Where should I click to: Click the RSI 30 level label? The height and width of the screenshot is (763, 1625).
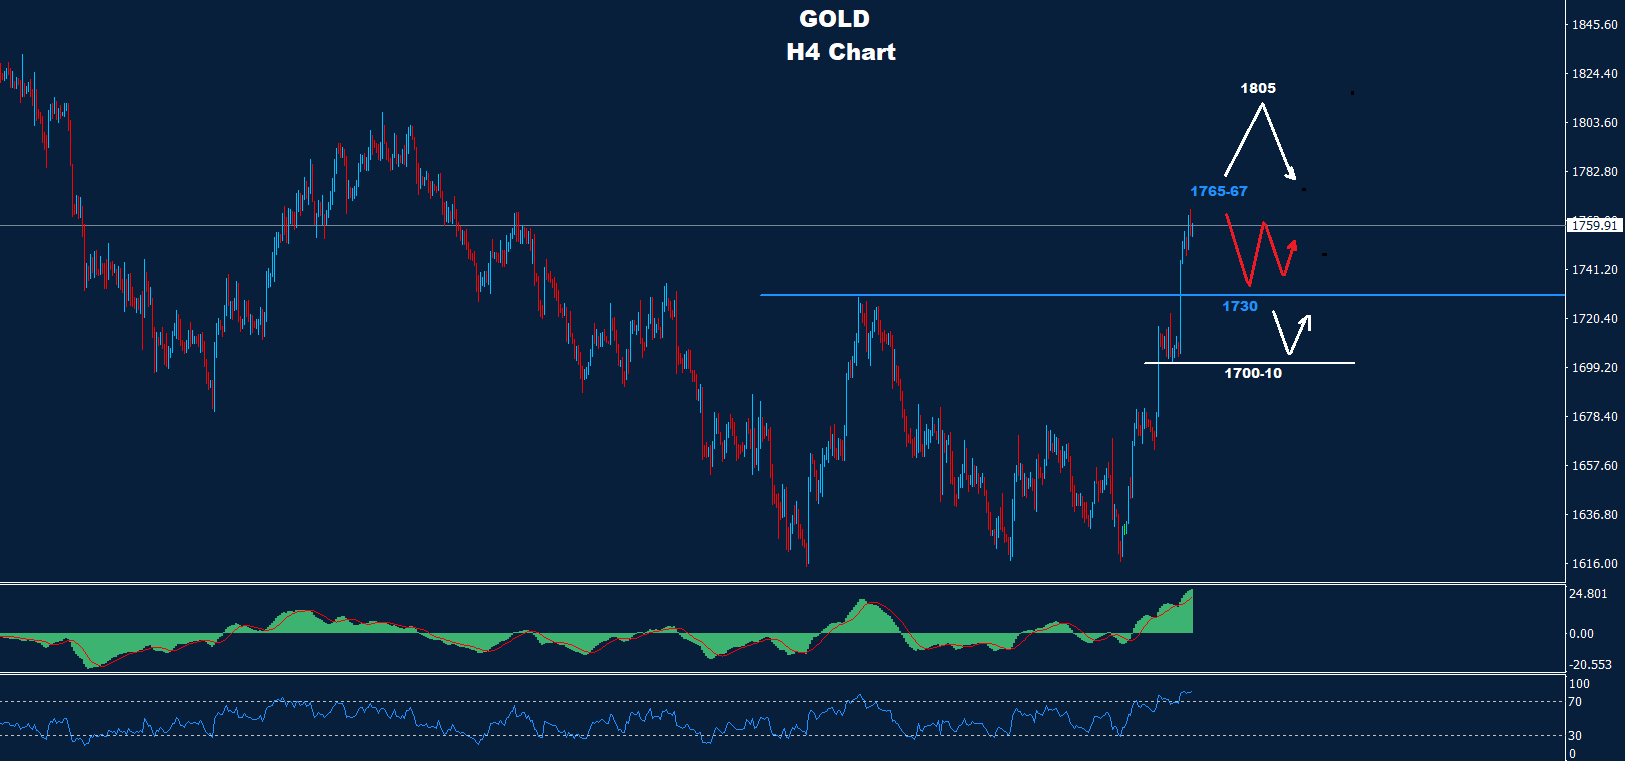[x=1575, y=736]
